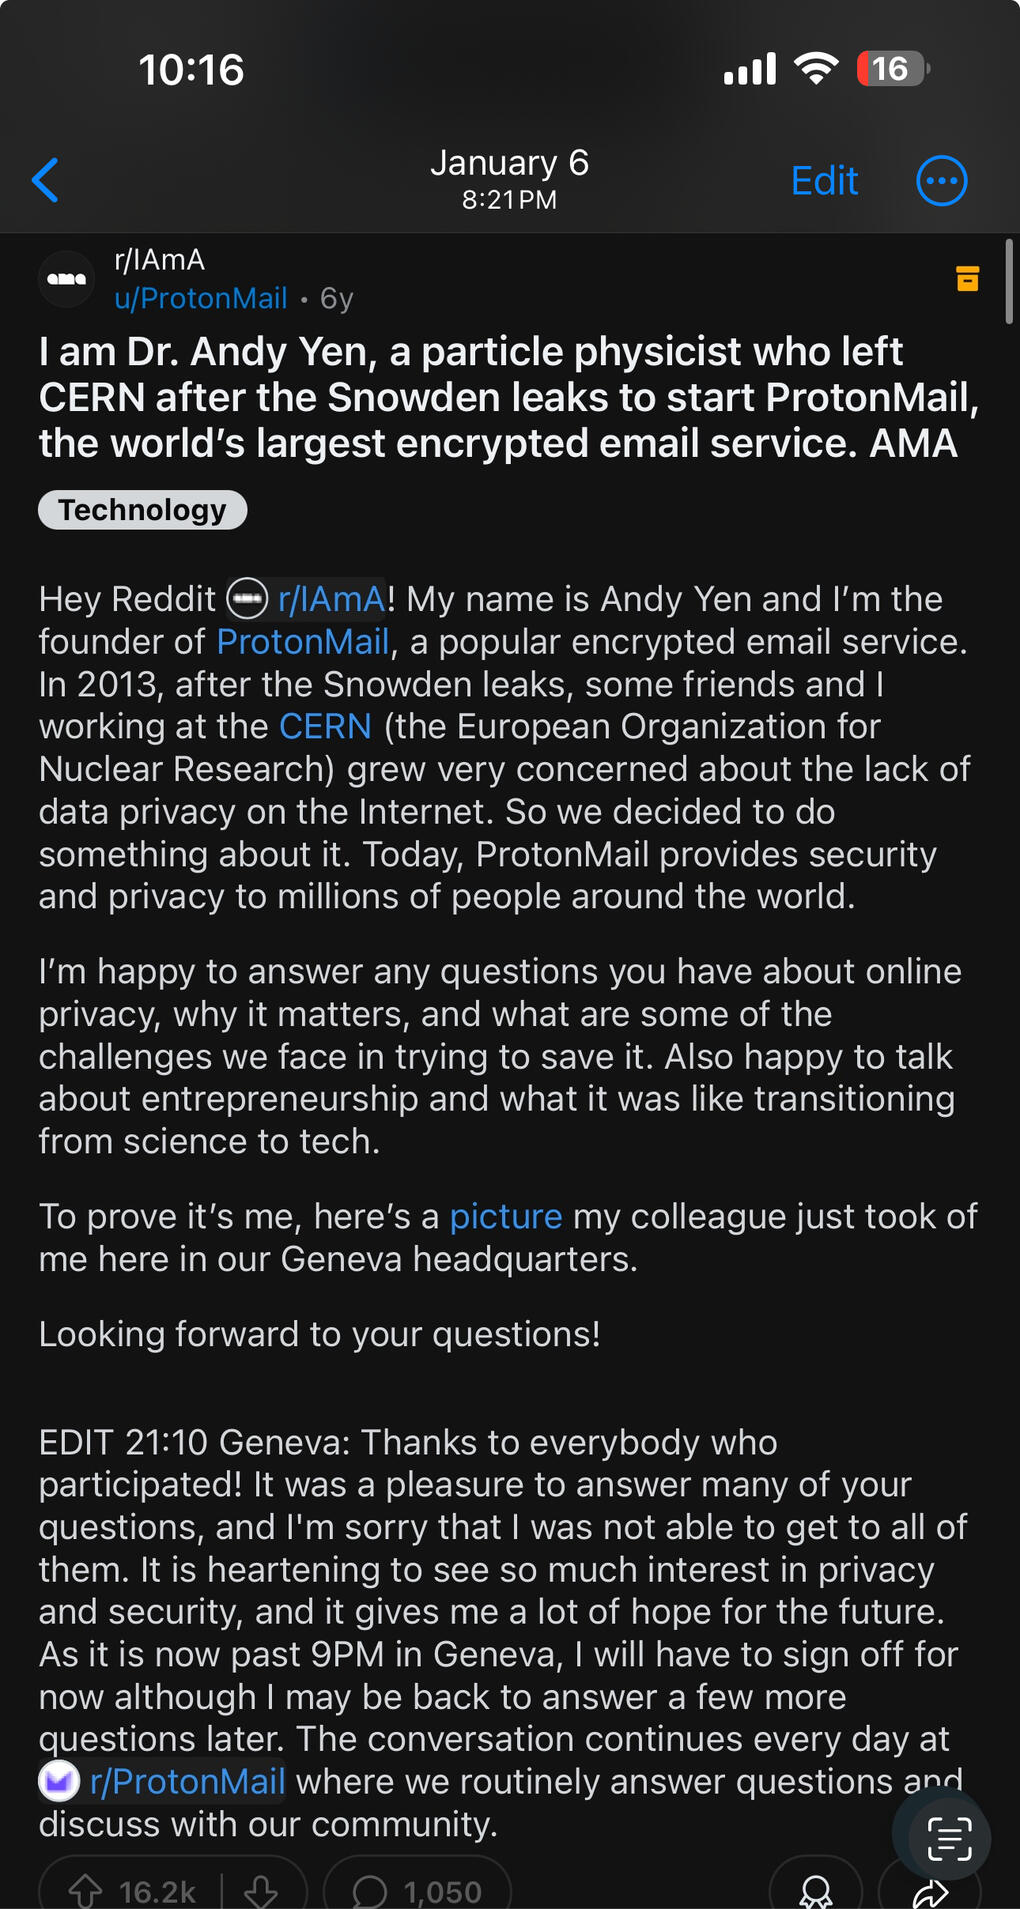The width and height of the screenshot is (1020, 1909).
Task: Downvote the post
Action: point(261,1890)
